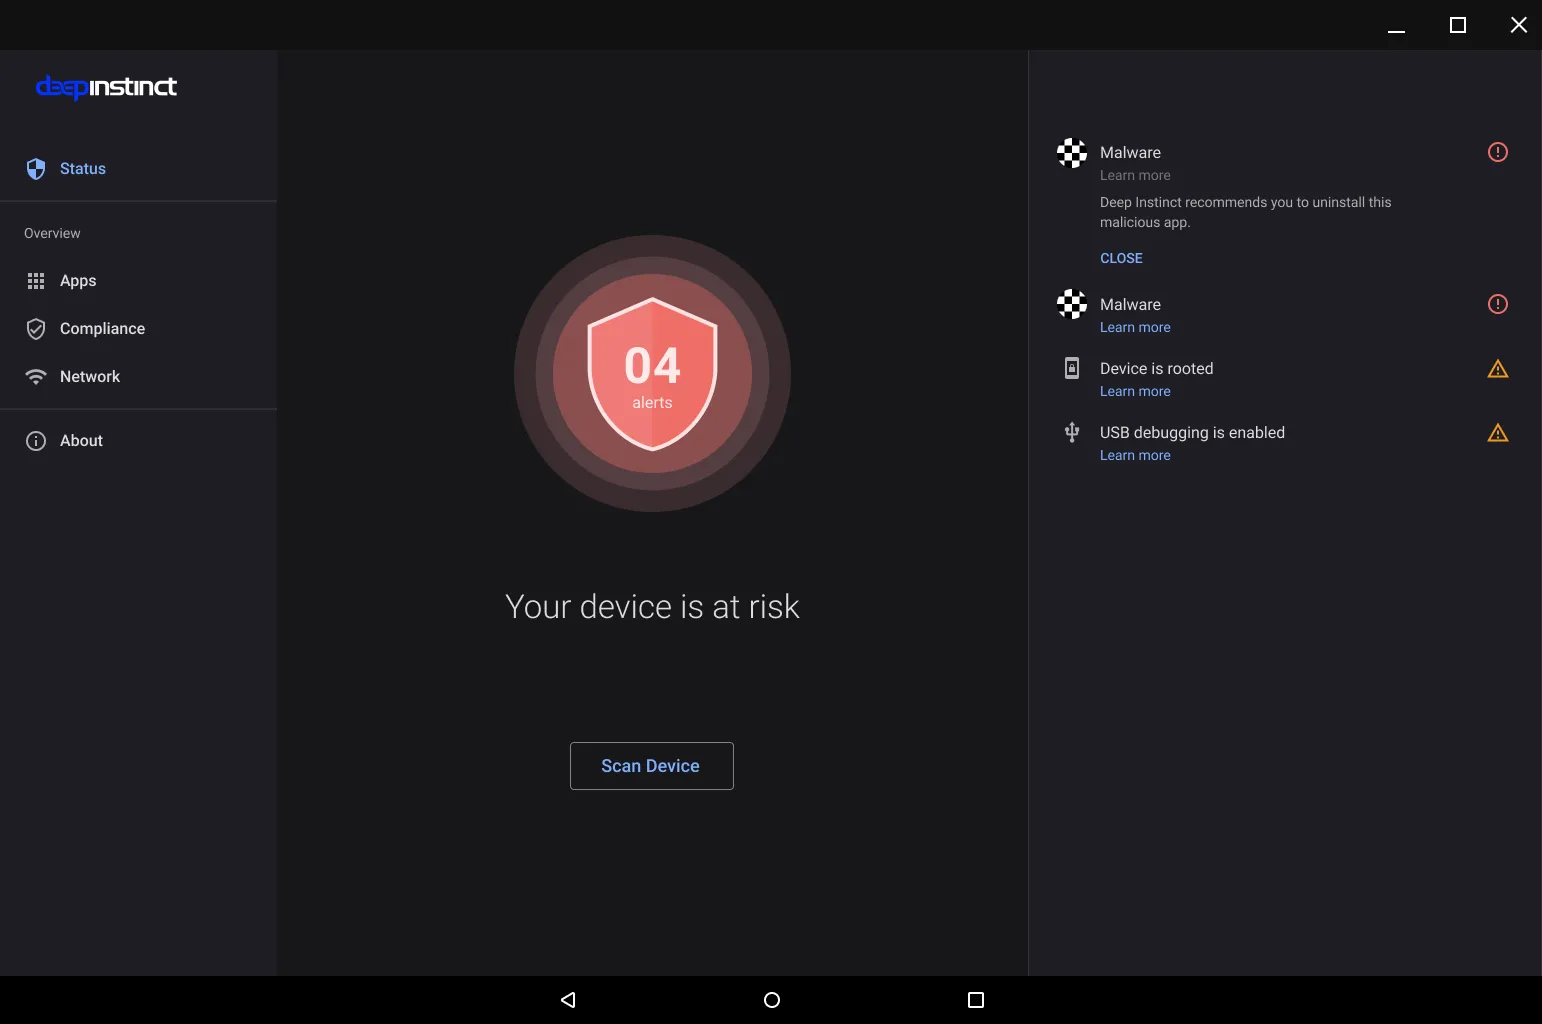1542x1024 pixels.
Task: Click CLOSE on the expanded Malware alert
Action: (1121, 258)
